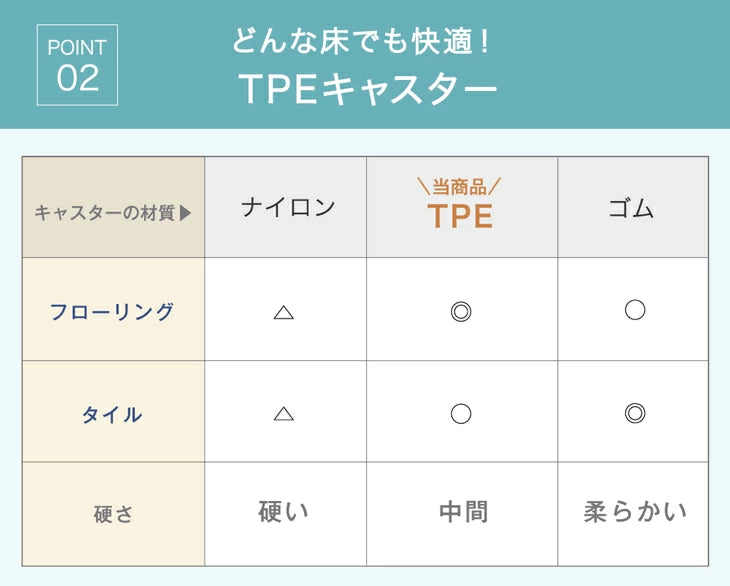The image size is (730, 586).
Task: Click the arrow beside キャスターの材質
Action: click(x=185, y=213)
